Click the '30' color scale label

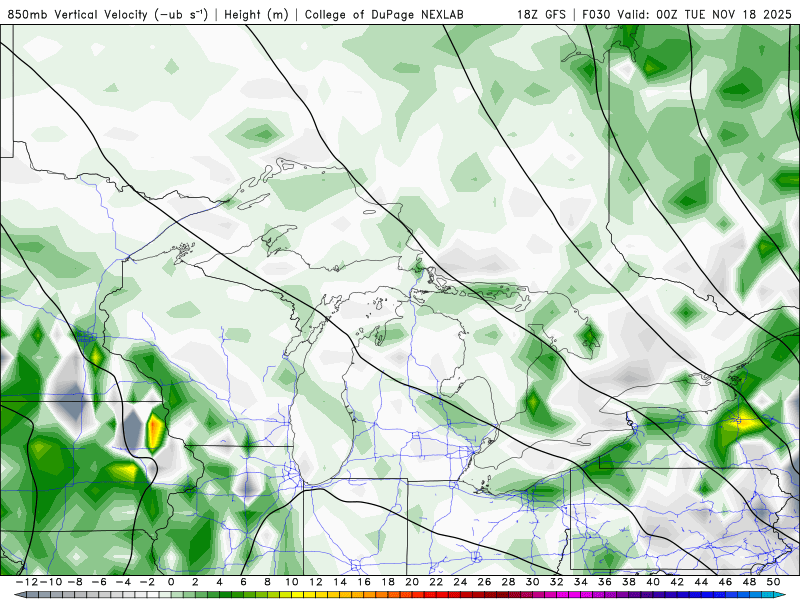point(533,582)
